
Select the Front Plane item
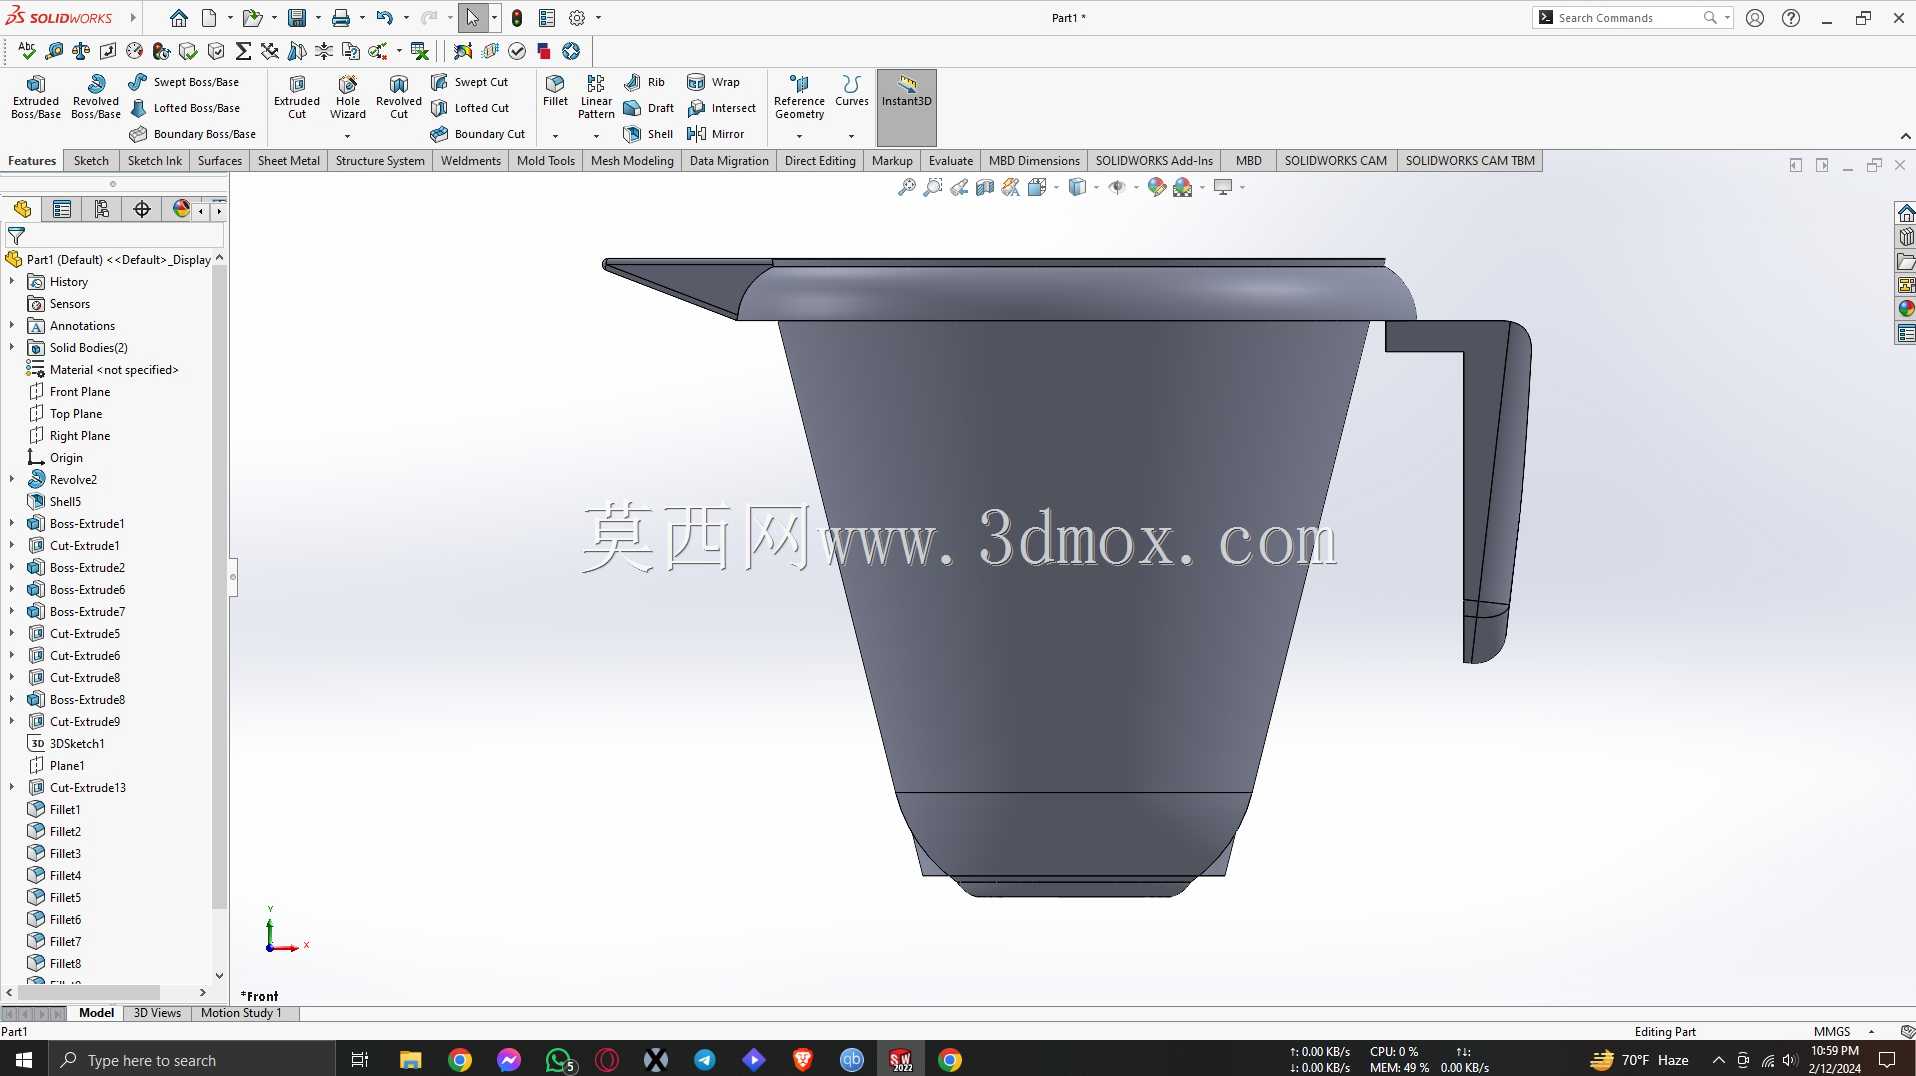click(x=80, y=392)
